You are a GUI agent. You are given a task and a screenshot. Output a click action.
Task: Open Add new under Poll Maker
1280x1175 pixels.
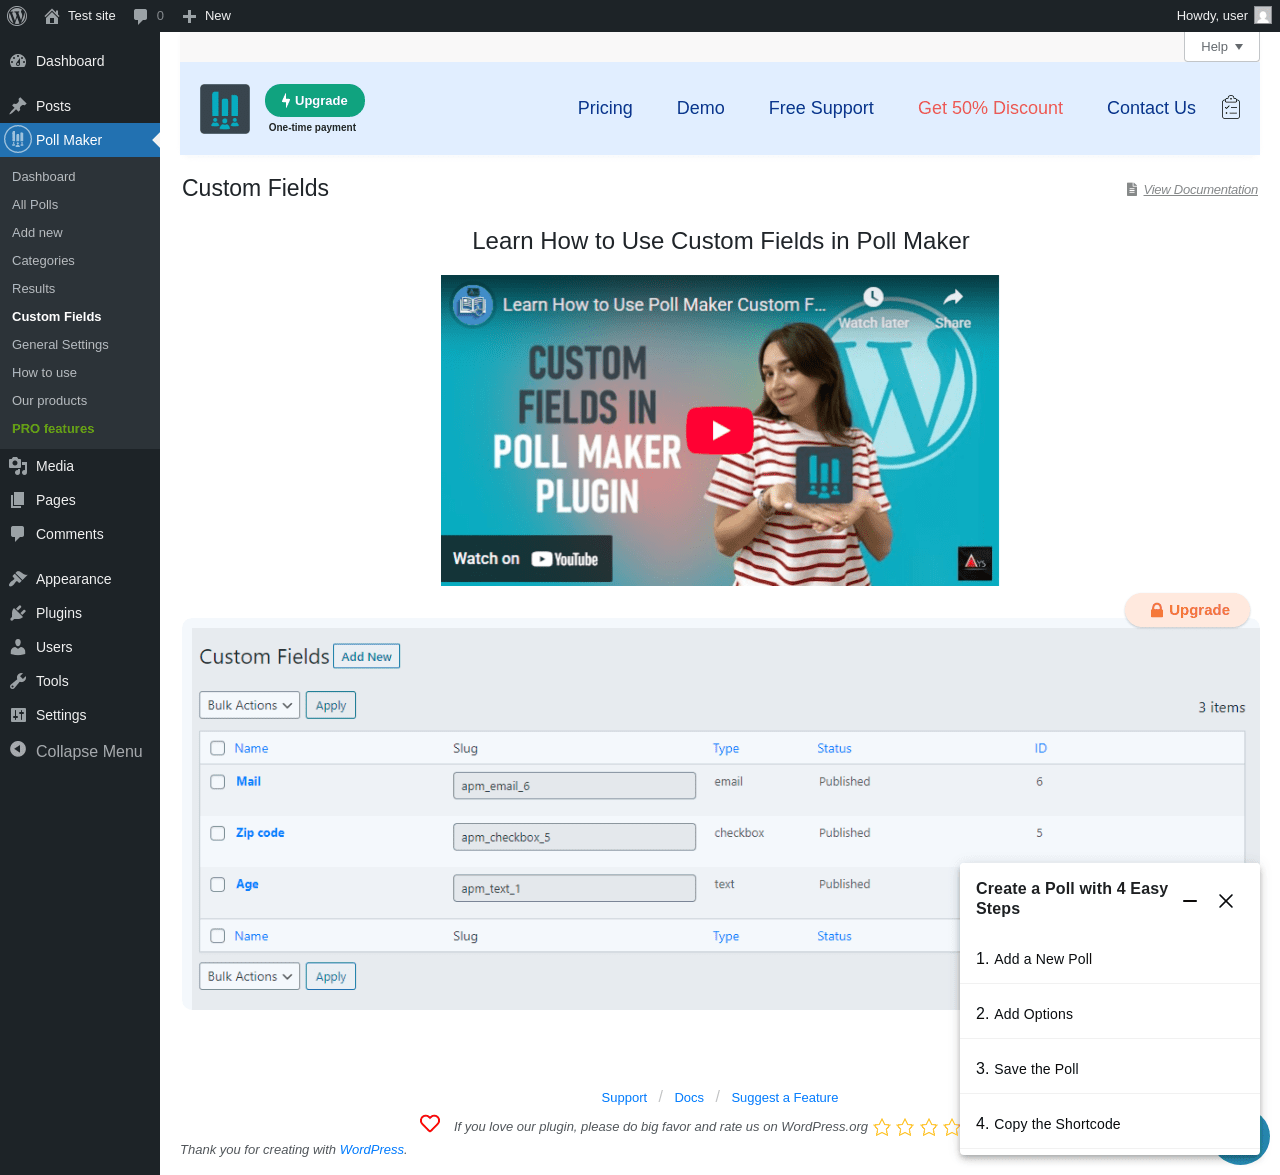37,232
